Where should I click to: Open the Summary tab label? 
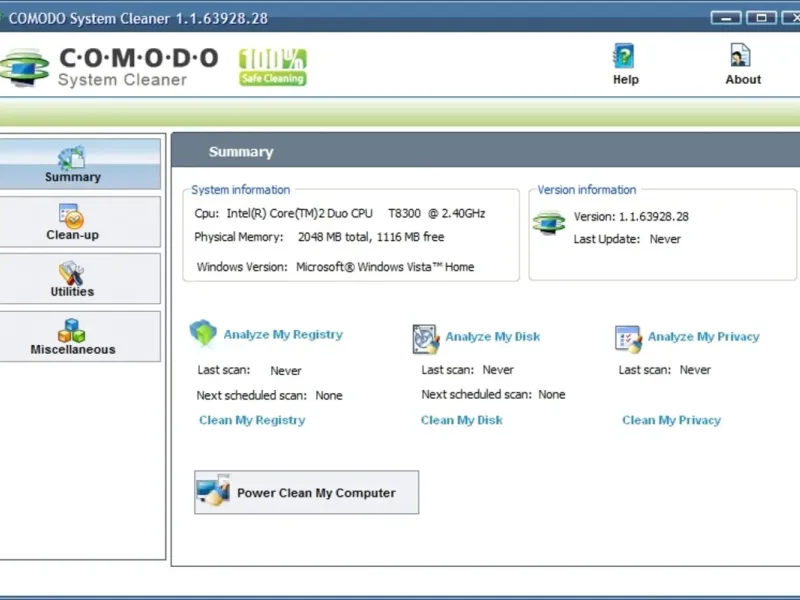click(72, 177)
